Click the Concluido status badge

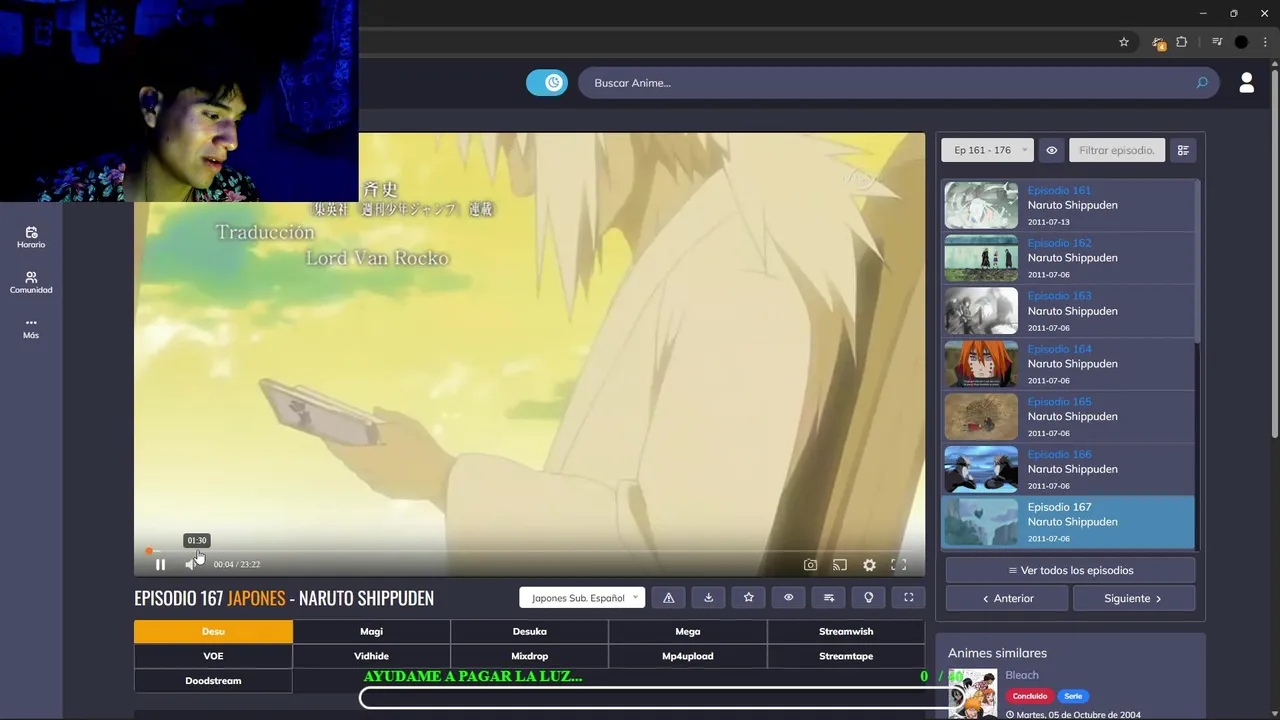(1029, 696)
